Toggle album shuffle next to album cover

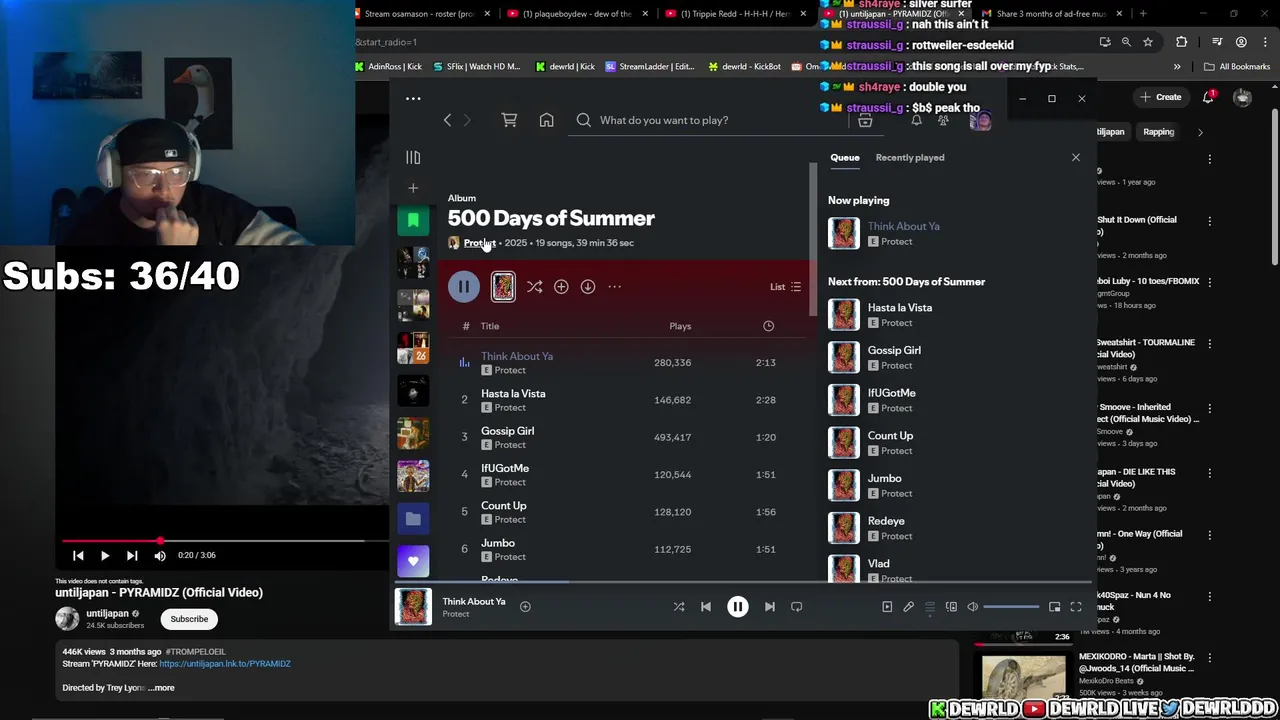point(535,287)
